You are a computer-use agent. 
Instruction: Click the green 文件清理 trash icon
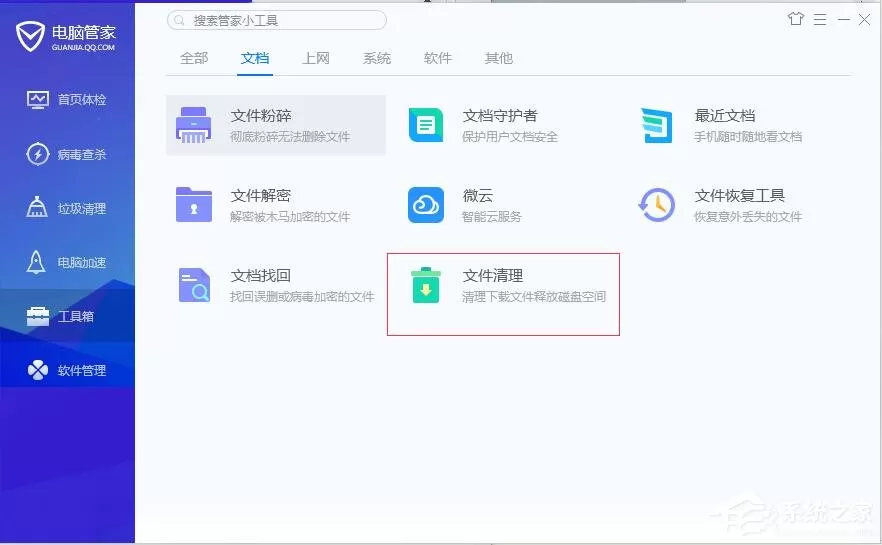click(x=426, y=285)
